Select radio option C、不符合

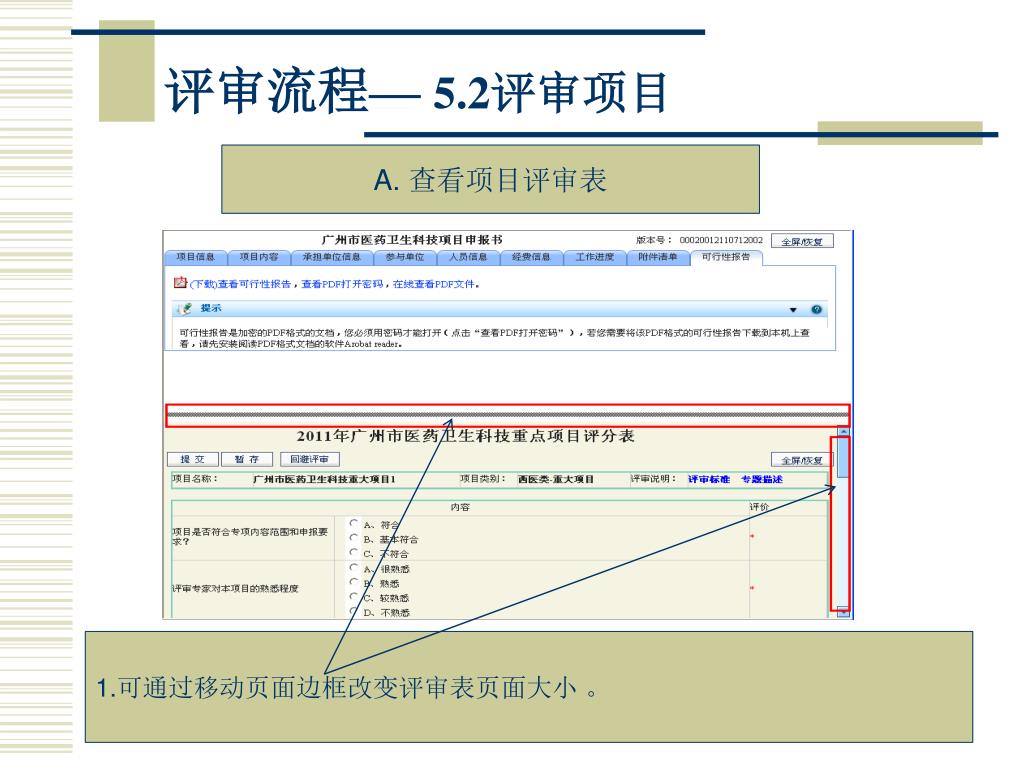pyautogui.click(x=353, y=552)
